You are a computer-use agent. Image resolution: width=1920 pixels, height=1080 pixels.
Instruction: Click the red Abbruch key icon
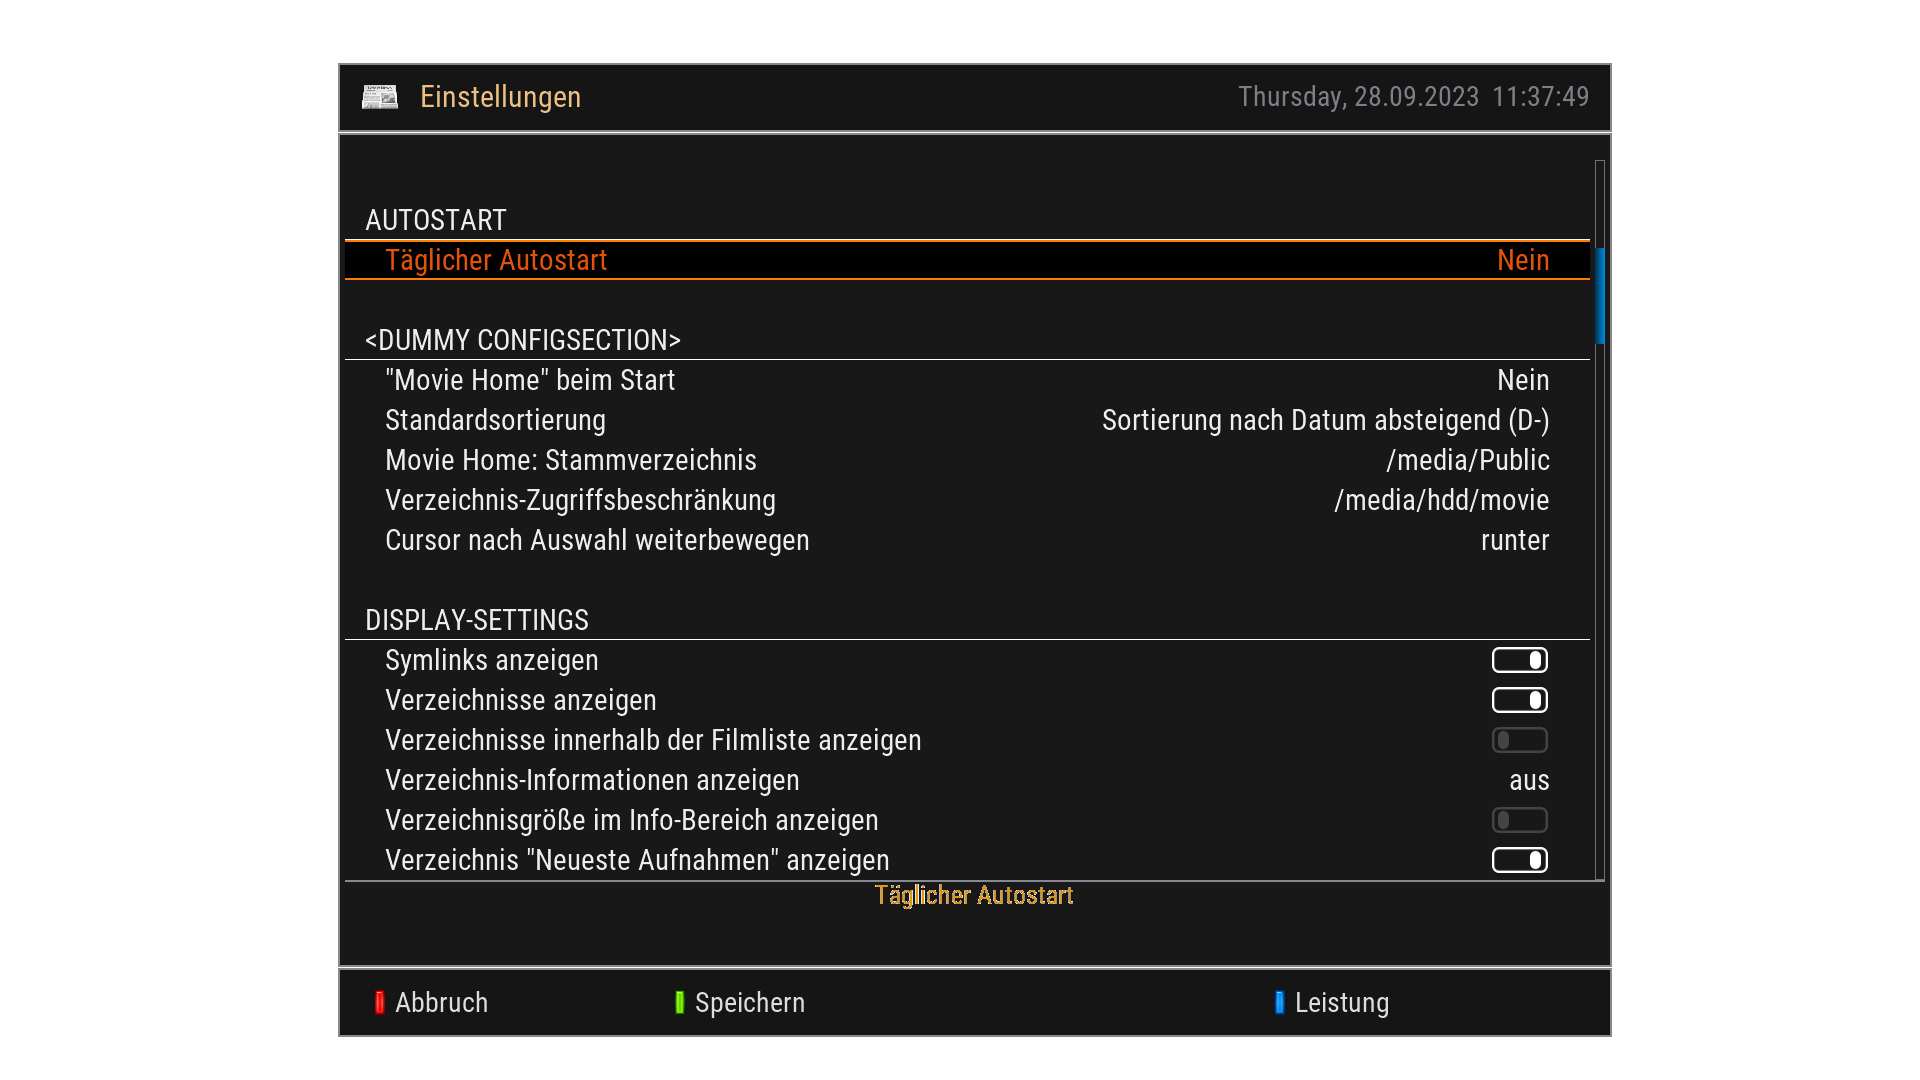(380, 1003)
